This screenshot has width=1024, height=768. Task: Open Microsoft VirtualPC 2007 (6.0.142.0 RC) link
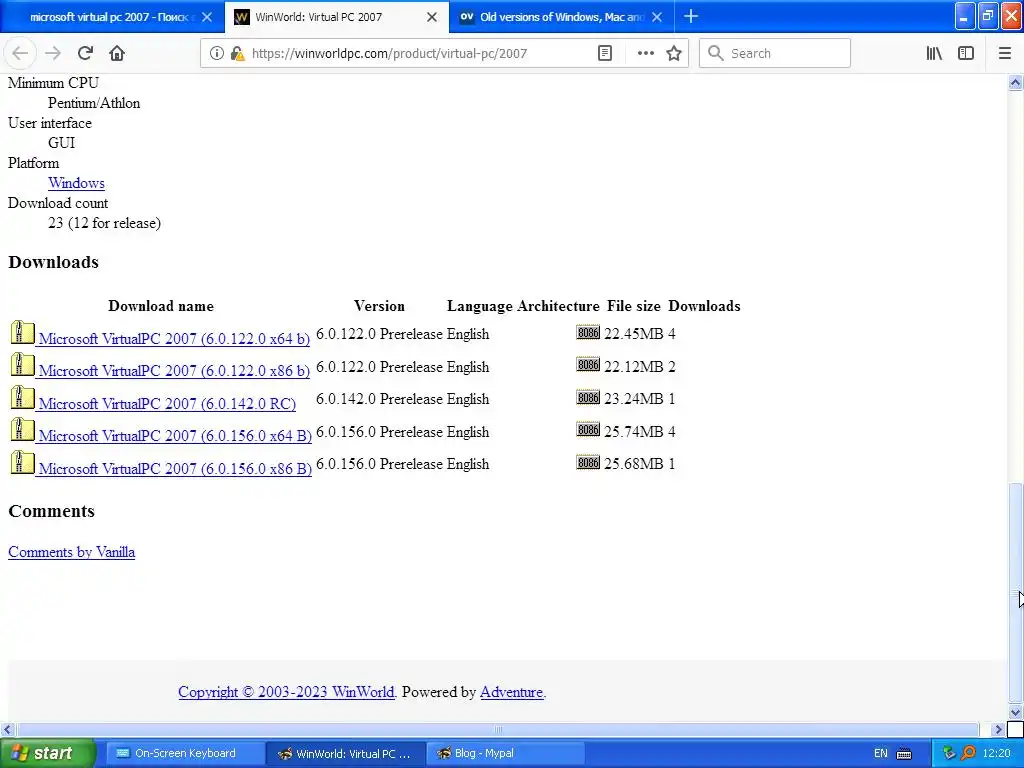pyautogui.click(x=167, y=404)
